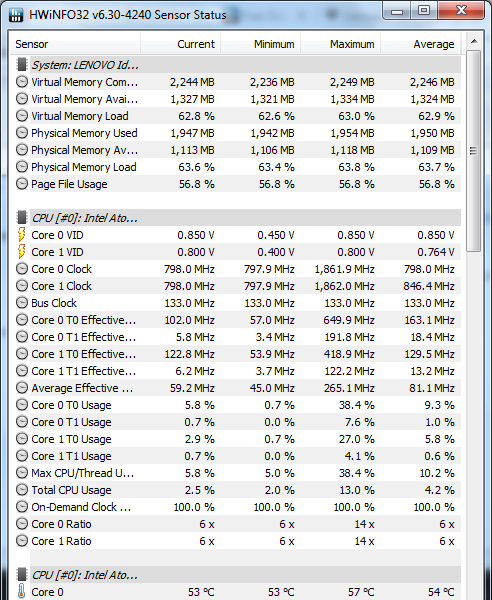Screen dimensions: 492x600
Task: Click the lightning bolt icon beside Core 0 VID
Action: tap(22, 235)
